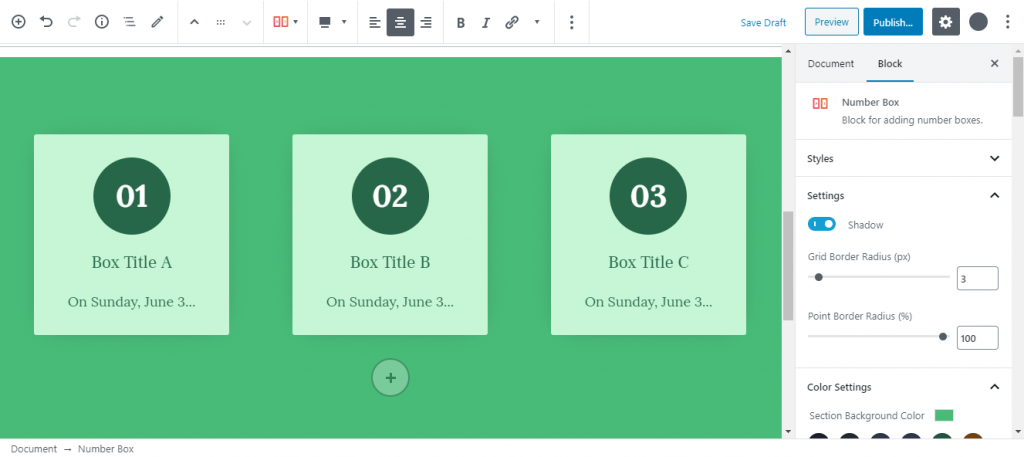
Task: Select align text right
Action: click(x=426, y=22)
